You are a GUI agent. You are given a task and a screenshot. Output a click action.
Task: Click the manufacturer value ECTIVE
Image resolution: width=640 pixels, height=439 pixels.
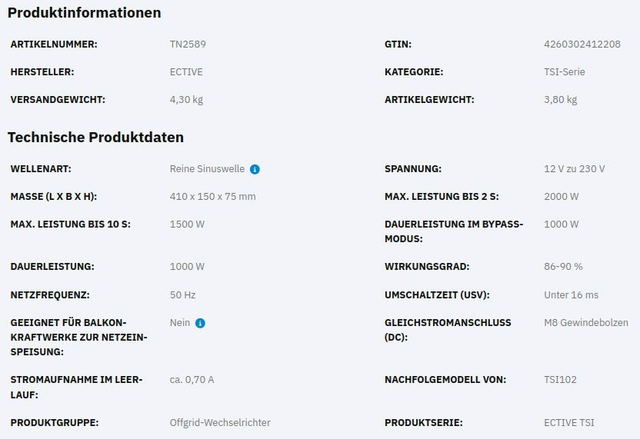(x=187, y=72)
